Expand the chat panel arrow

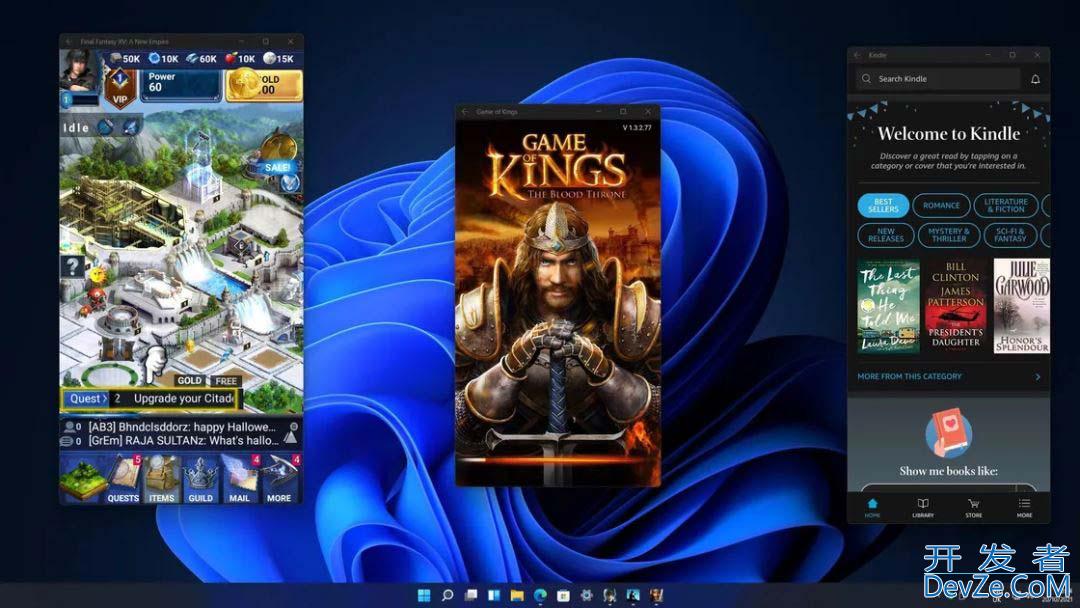coord(291,437)
